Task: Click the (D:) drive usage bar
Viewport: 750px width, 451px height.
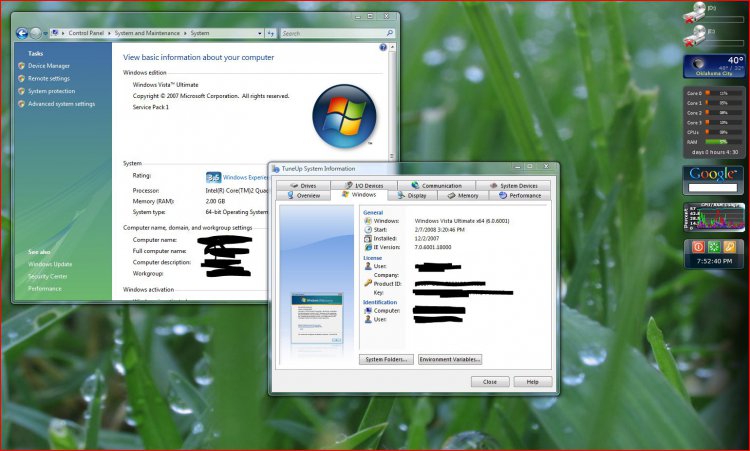Action: point(725,20)
